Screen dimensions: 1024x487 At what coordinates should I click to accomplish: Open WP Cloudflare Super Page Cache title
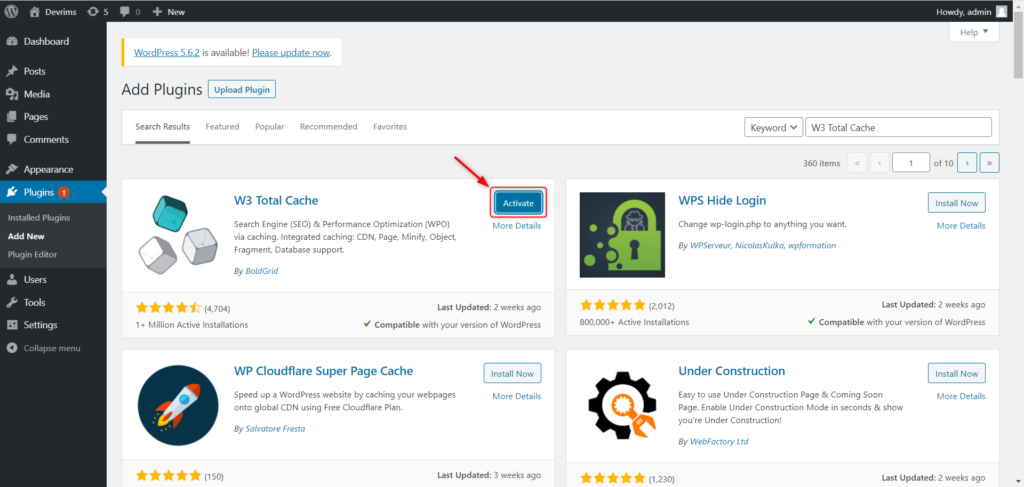[323, 371]
